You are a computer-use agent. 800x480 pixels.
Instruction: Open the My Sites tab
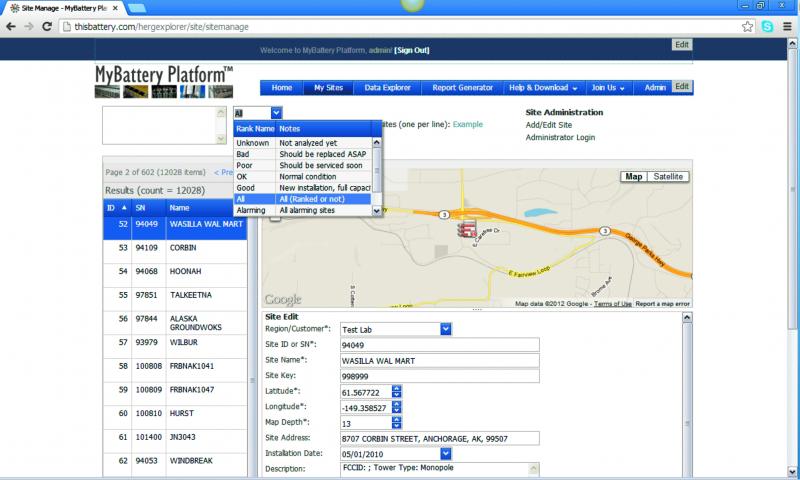[329, 88]
